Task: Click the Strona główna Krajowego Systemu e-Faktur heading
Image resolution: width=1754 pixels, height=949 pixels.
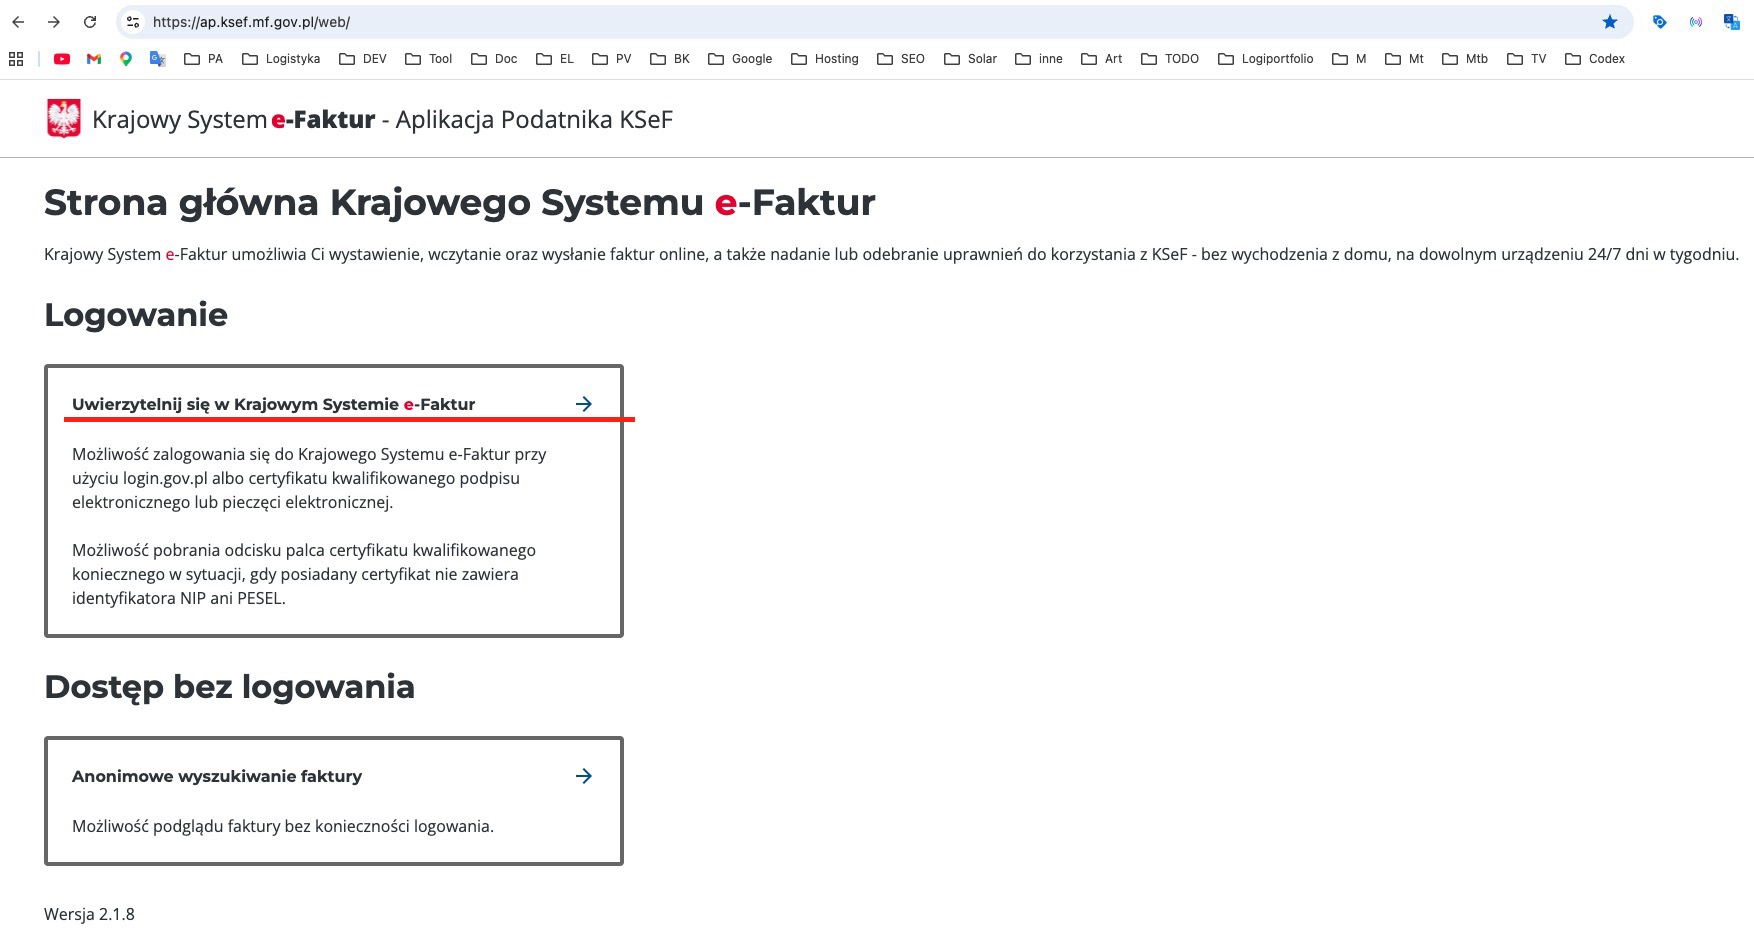Action: pos(460,203)
